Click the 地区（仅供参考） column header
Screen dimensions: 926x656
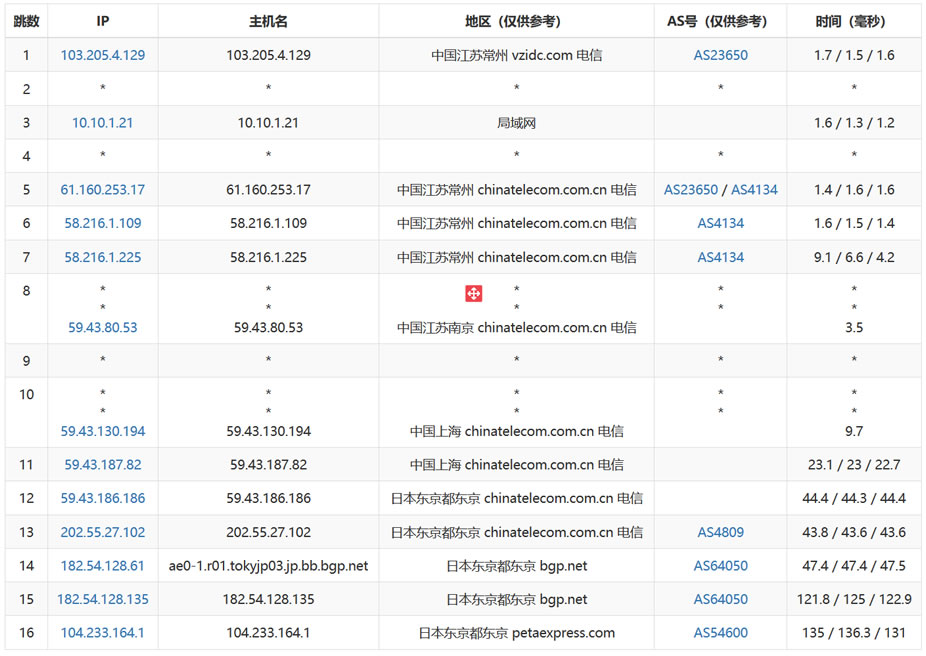click(516, 21)
